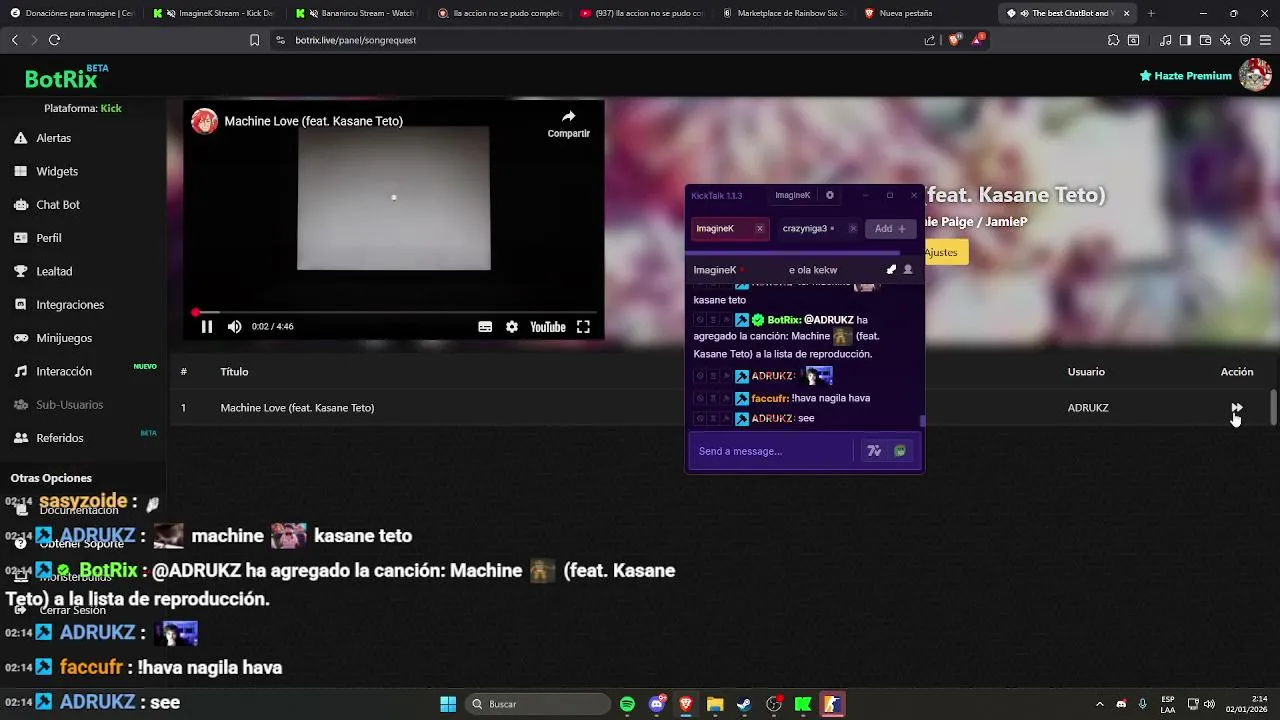Click the Minijuegos gamepad icon

click(x=20, y=338)
